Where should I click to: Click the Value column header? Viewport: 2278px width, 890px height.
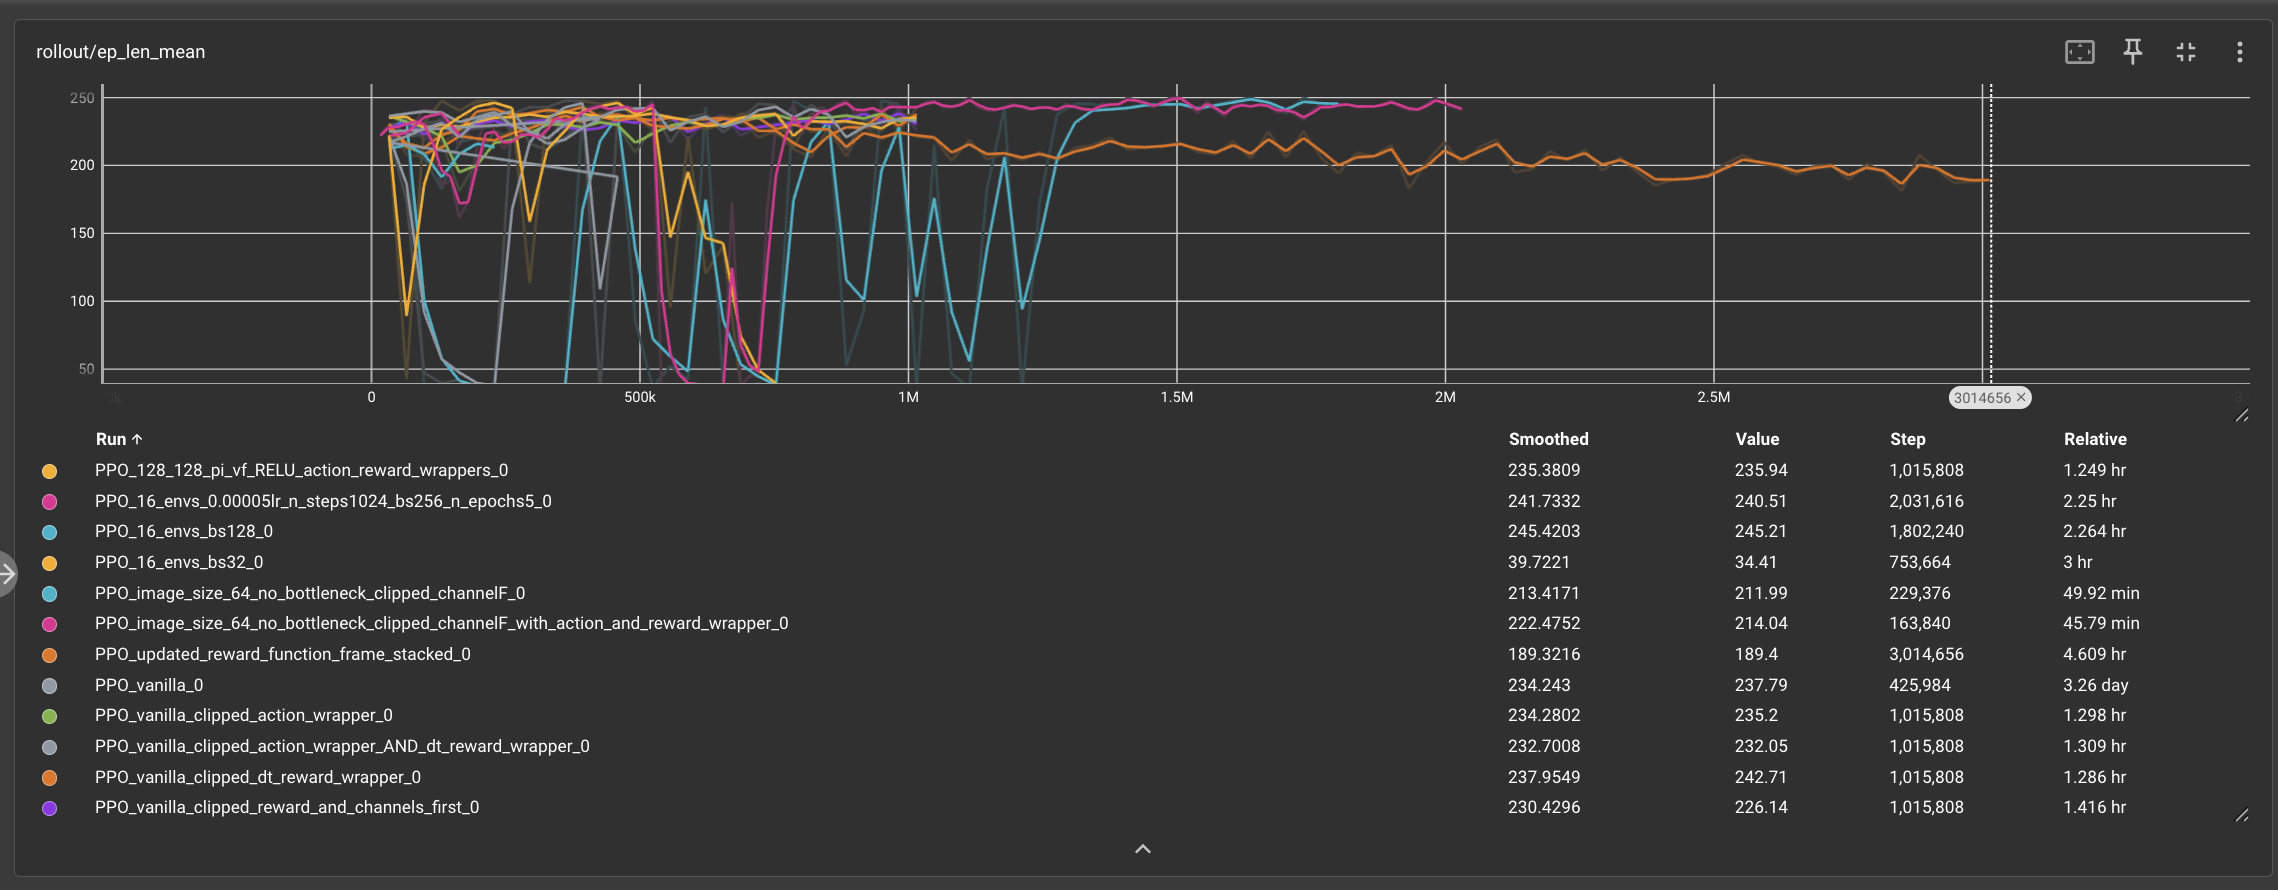coord(1756,439)
